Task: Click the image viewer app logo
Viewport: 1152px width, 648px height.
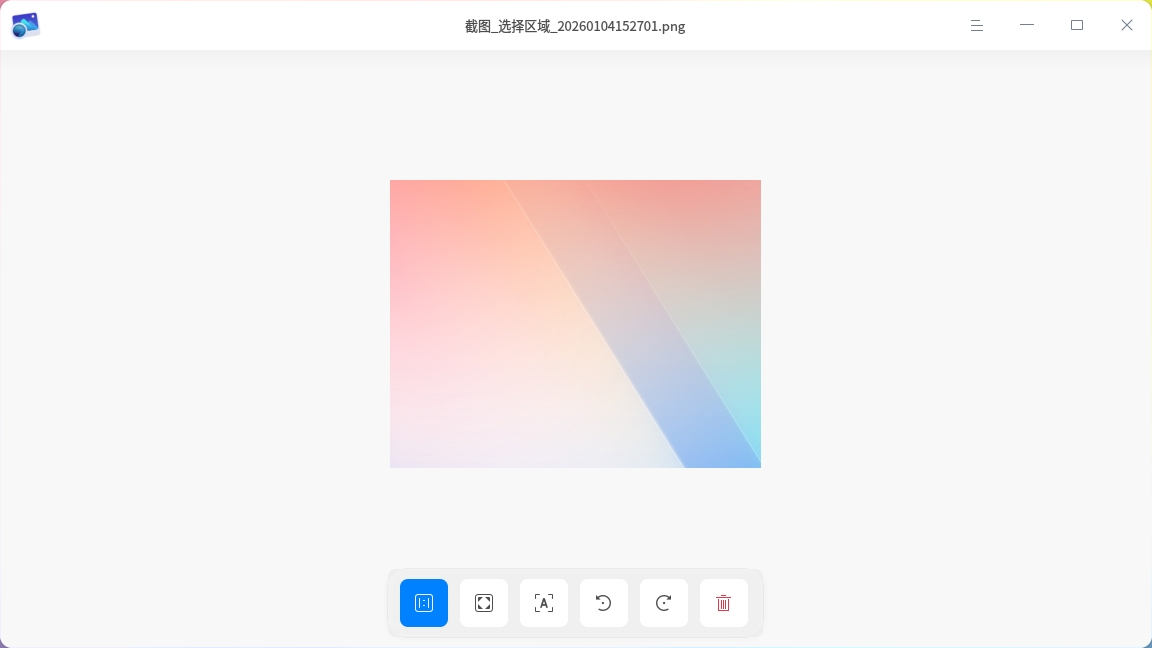Action: [x=26, y=26]
